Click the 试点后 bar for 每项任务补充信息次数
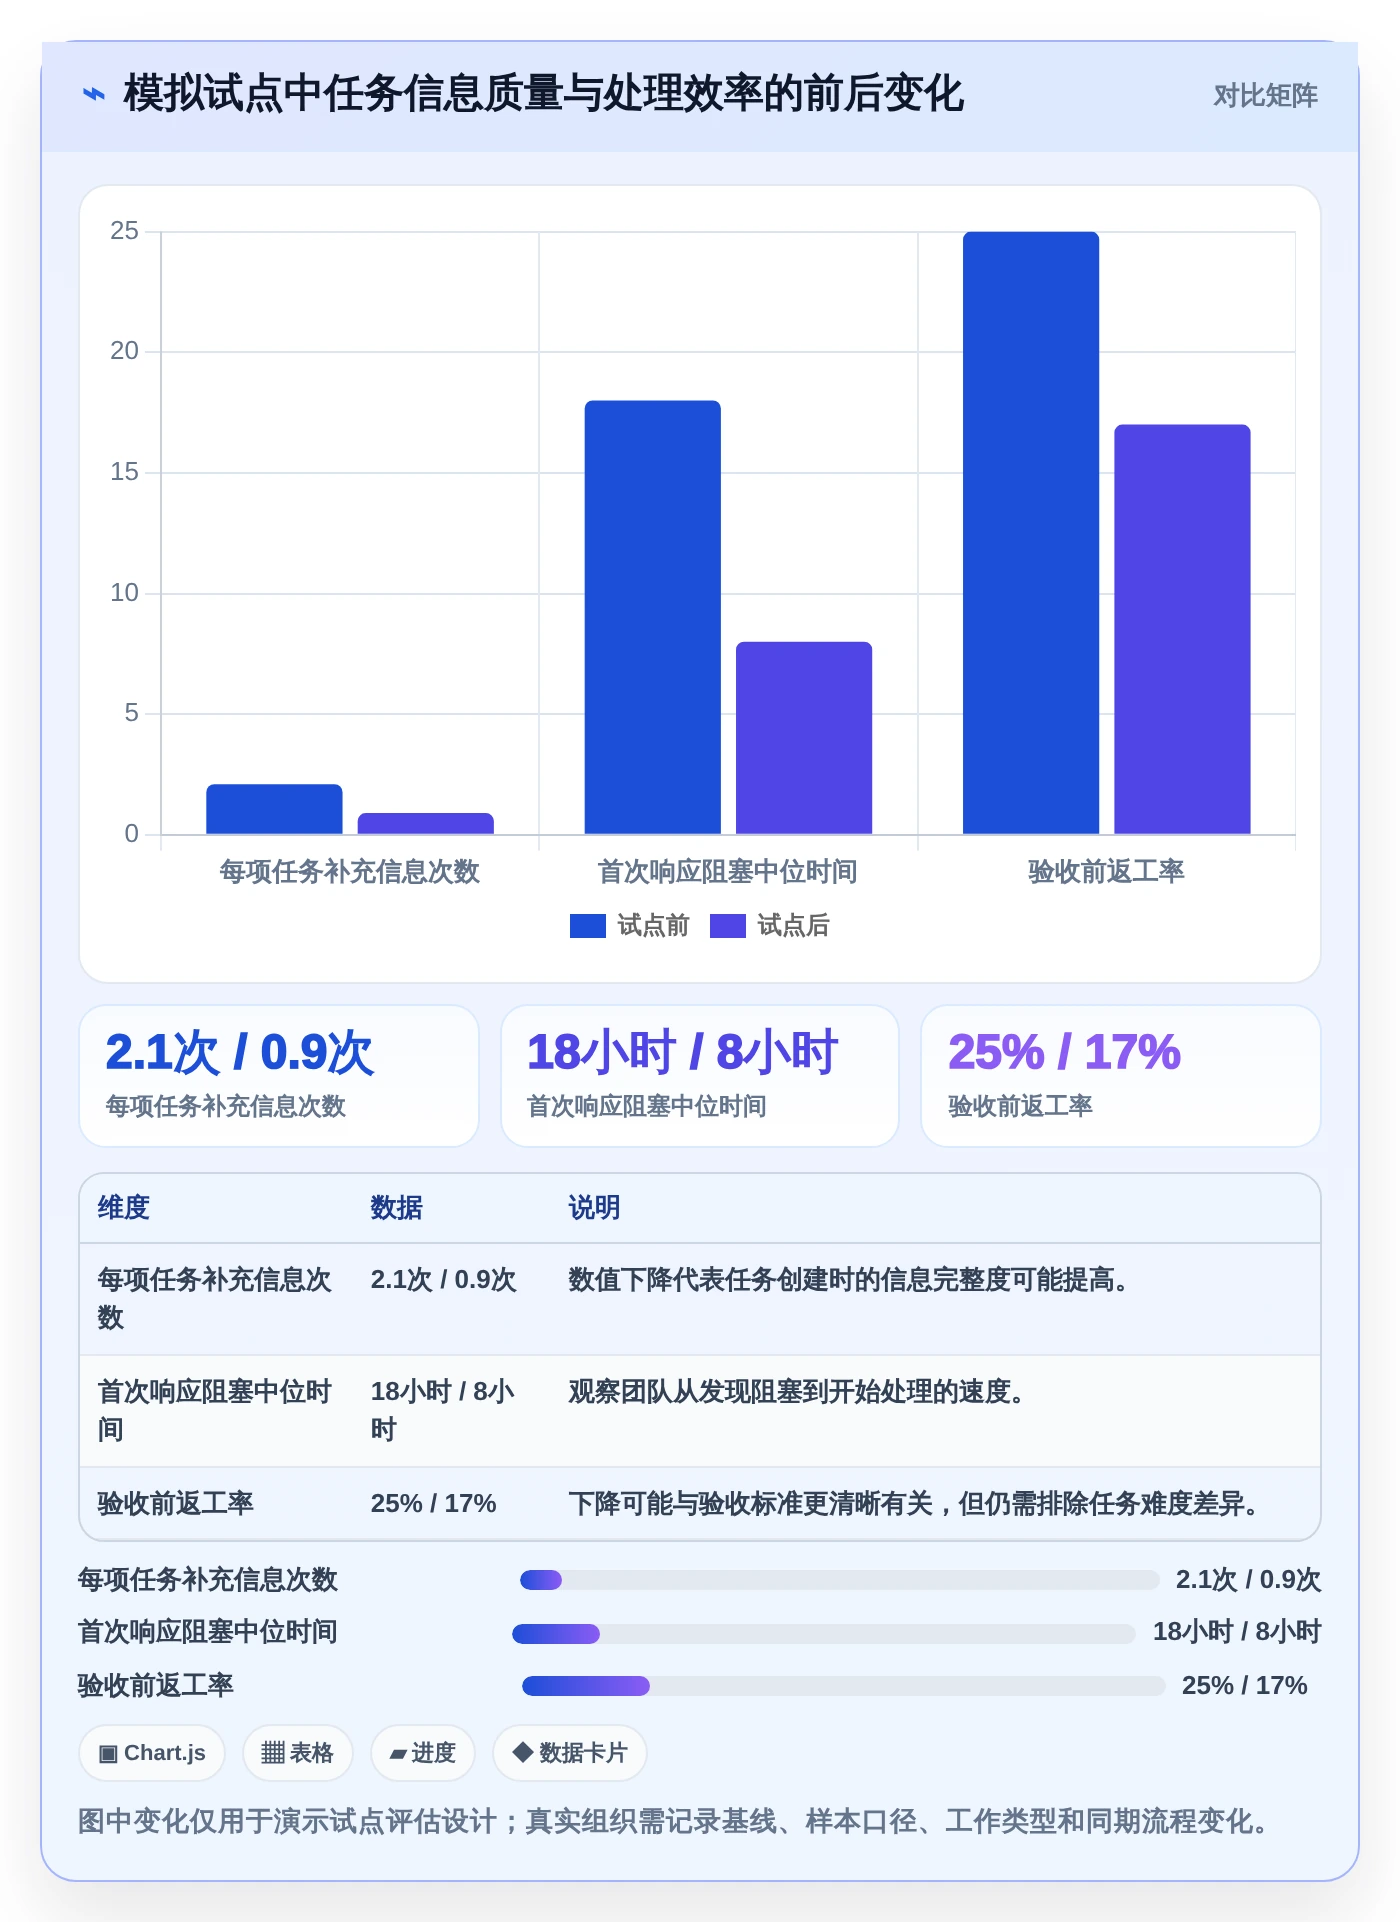This screenshot has height=1922, width=1400. 426,823
